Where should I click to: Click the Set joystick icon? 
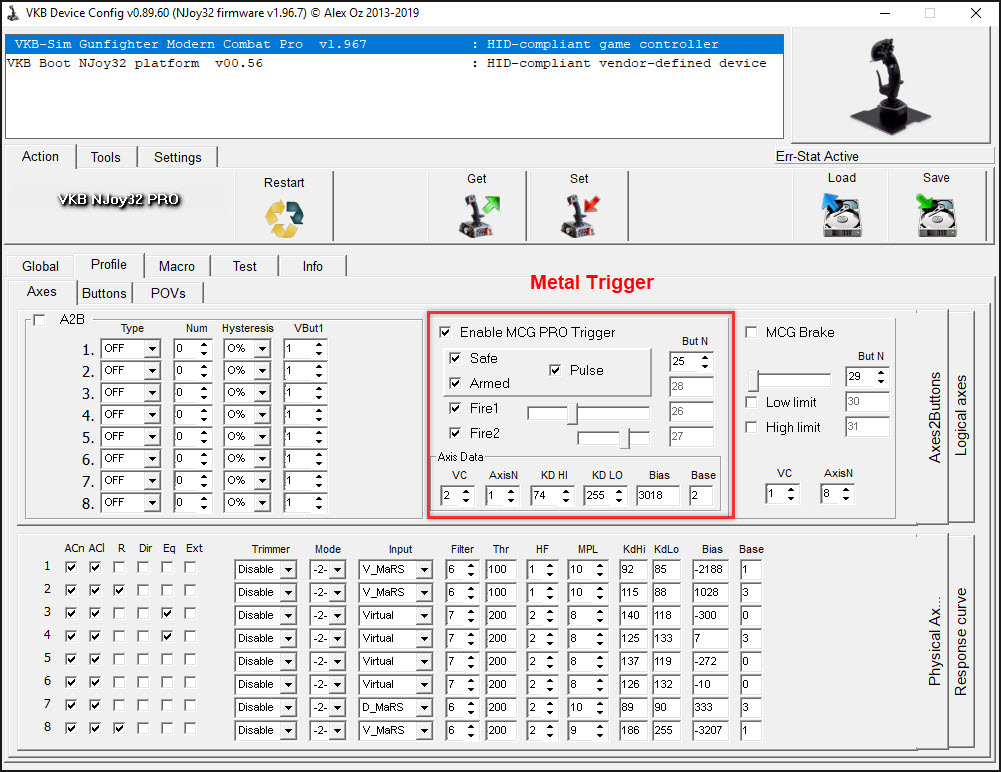tap(580, 216)
